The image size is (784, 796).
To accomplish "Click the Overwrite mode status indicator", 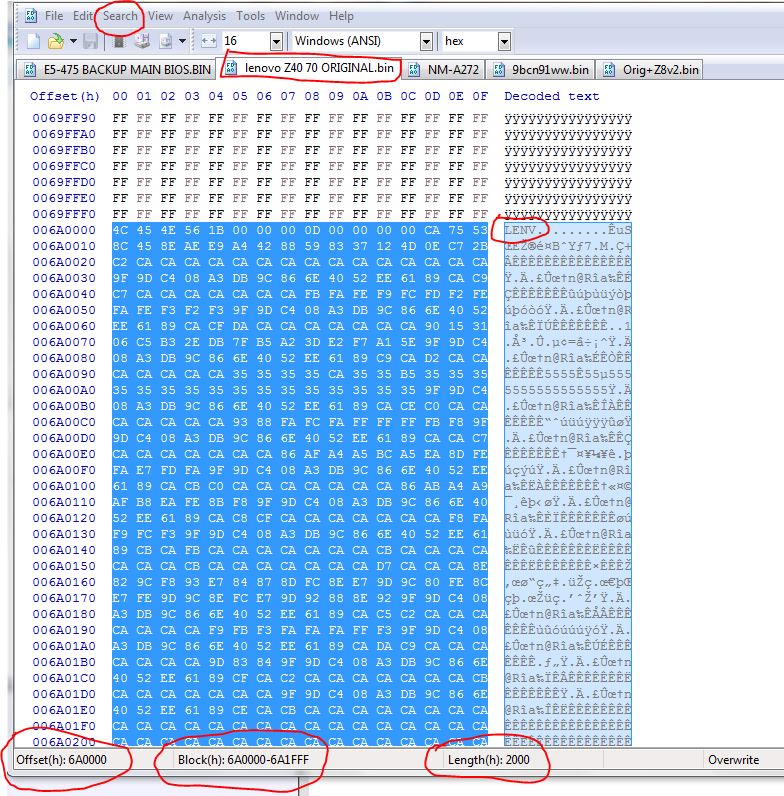I will tap(734, 760).
